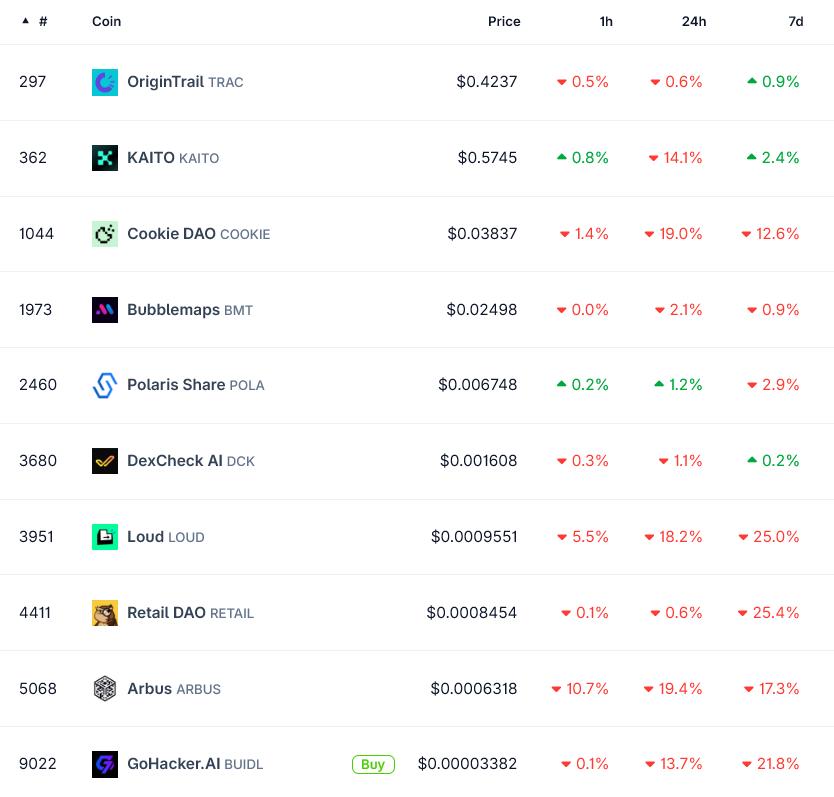
Task: Click the KAITO coin logo icon
Action: [x=104, y=158]
